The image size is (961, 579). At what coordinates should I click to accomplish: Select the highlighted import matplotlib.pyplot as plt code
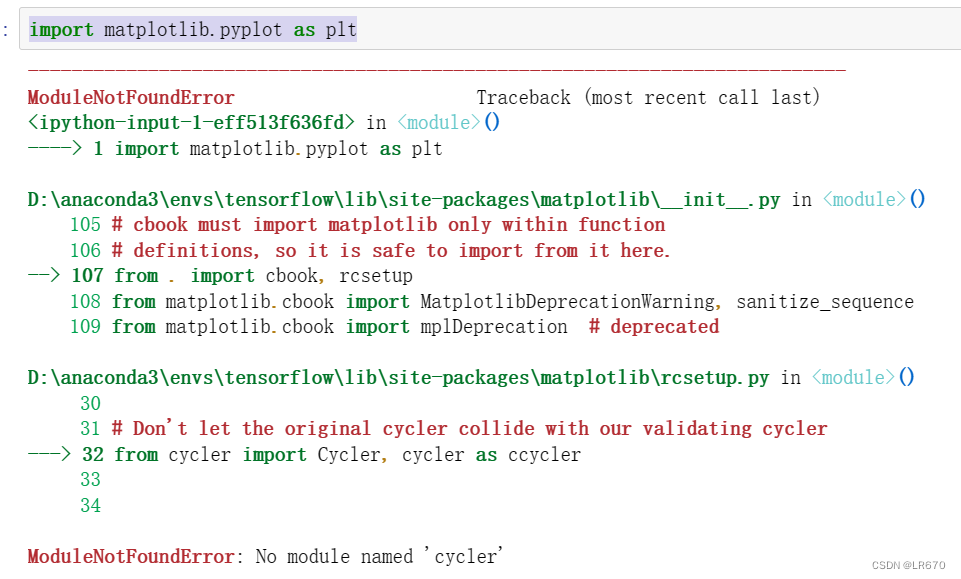pyautogui.click(x=190, y=29)
